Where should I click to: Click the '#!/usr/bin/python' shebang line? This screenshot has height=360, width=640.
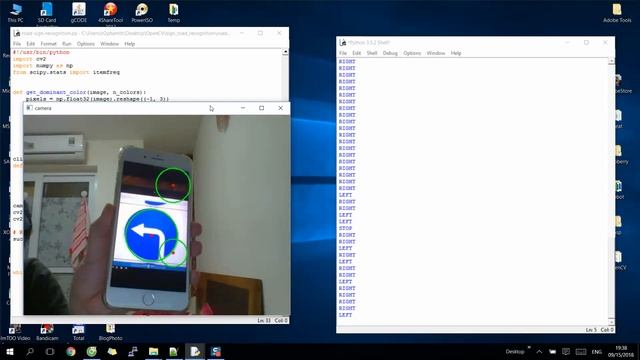click(x=41, y=52)
